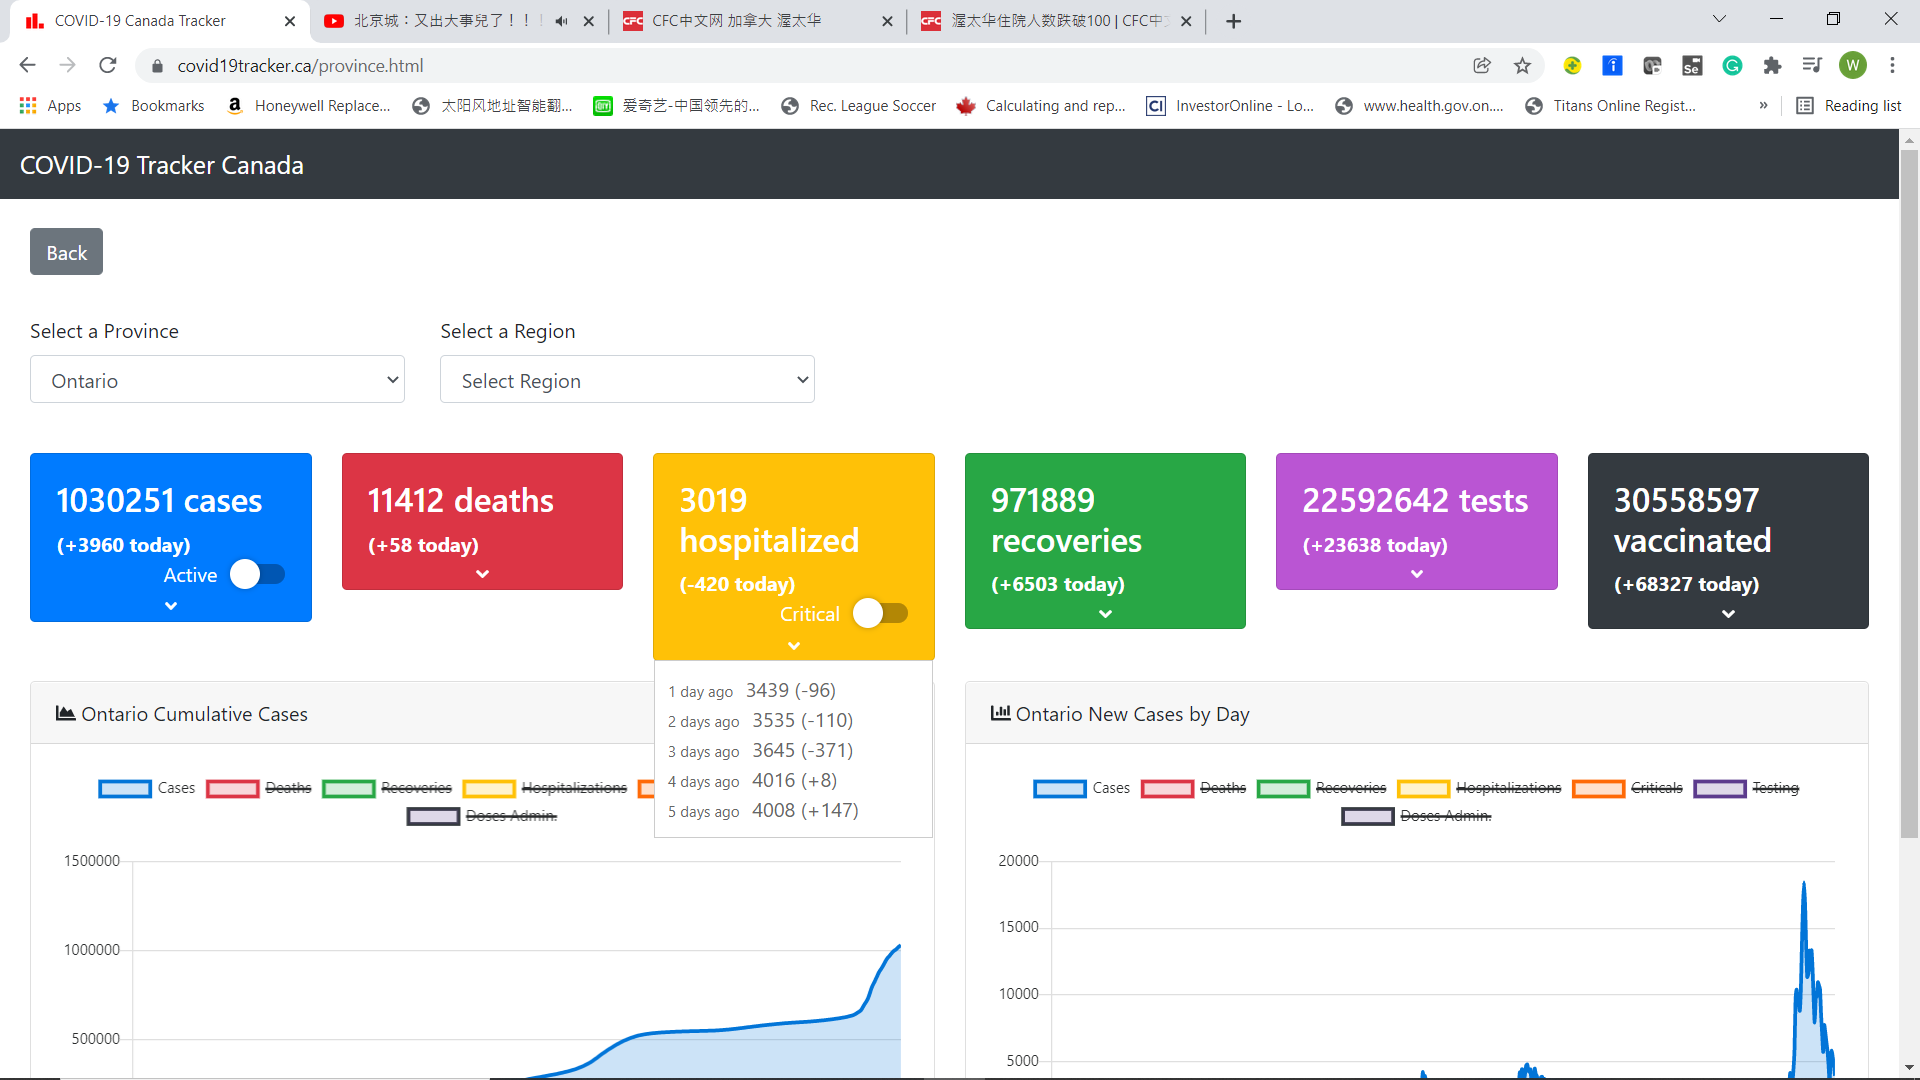Open InvestorOnline bookmark
The height and width of the screenshot is (1080, 1920).
point(1230,106)
